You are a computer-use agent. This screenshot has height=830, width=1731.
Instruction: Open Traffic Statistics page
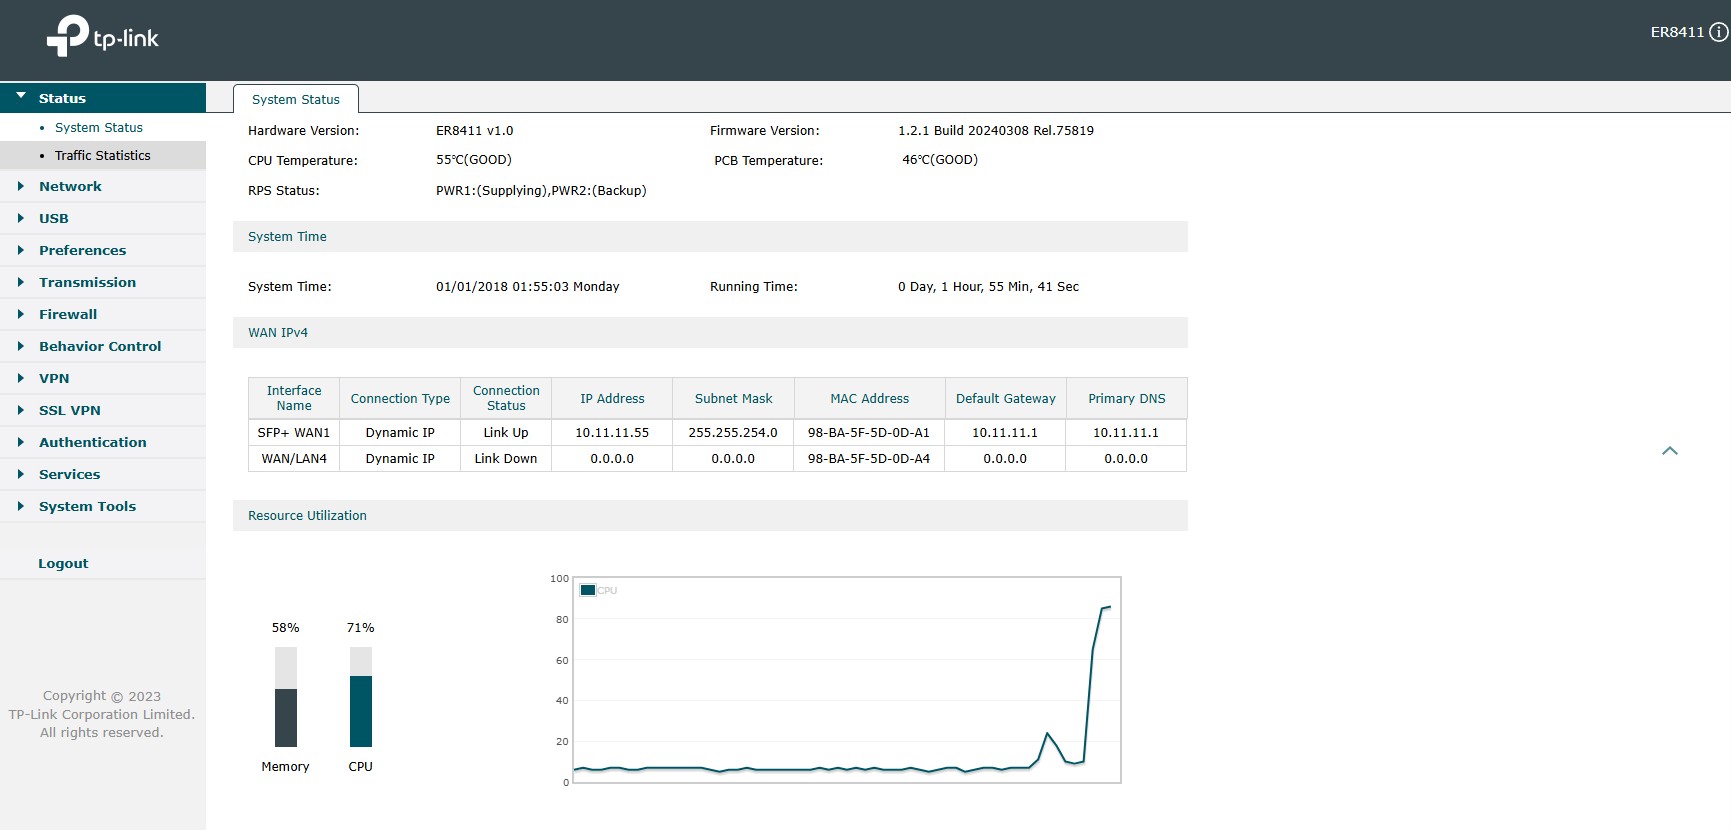pyautogui.click(x=102, y=155)
